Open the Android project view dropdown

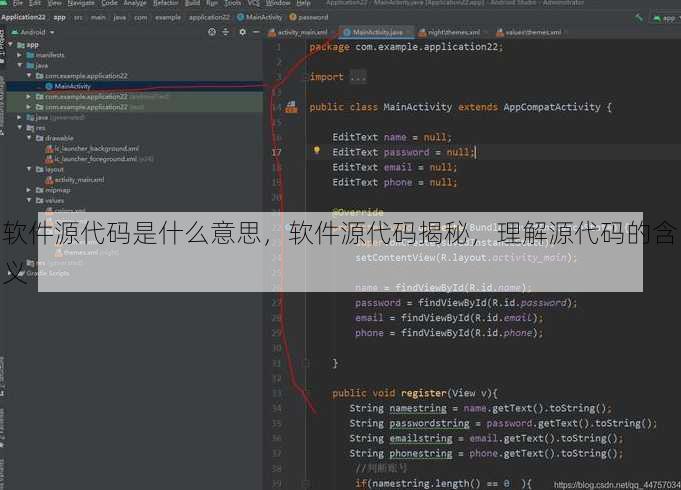point(33,32)
